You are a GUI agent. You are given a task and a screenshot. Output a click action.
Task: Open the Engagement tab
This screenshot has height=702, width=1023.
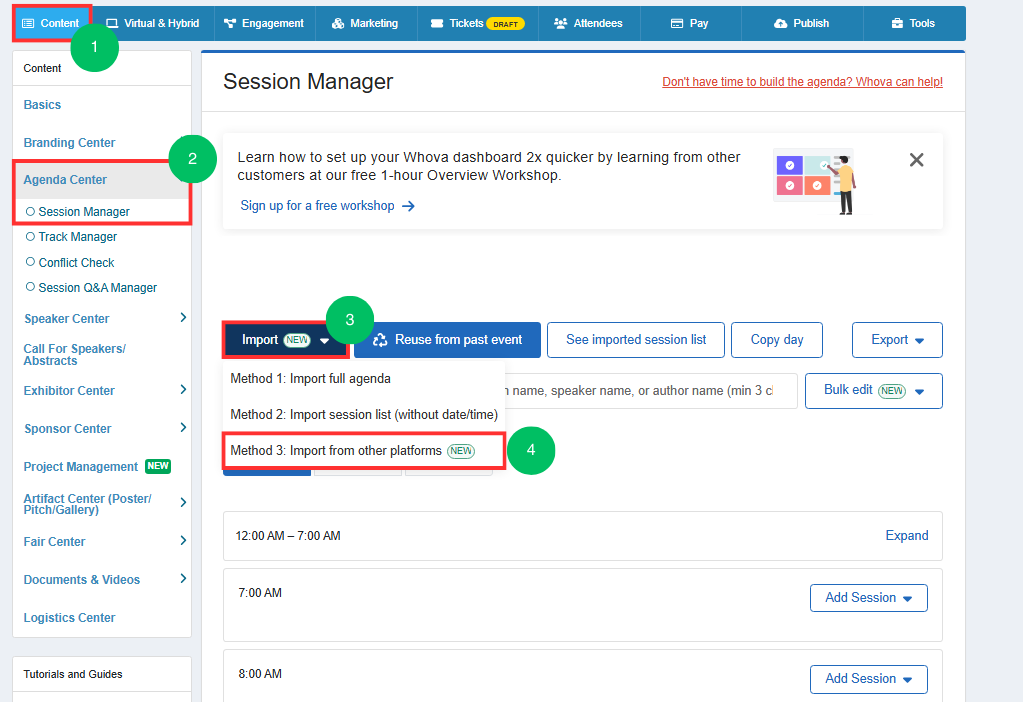point(264,23)
